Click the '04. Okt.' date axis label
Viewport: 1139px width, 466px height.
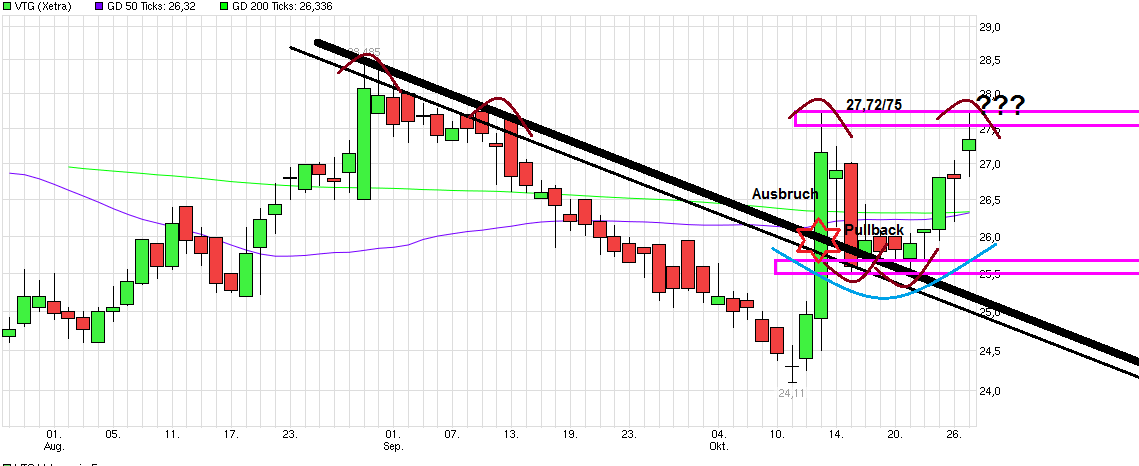pyautogui.click(x=718, y=439)
